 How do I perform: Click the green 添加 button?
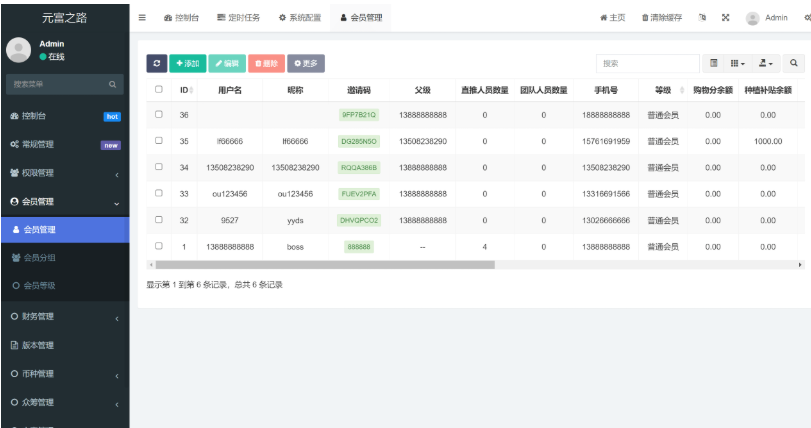(x=187, y=63)
